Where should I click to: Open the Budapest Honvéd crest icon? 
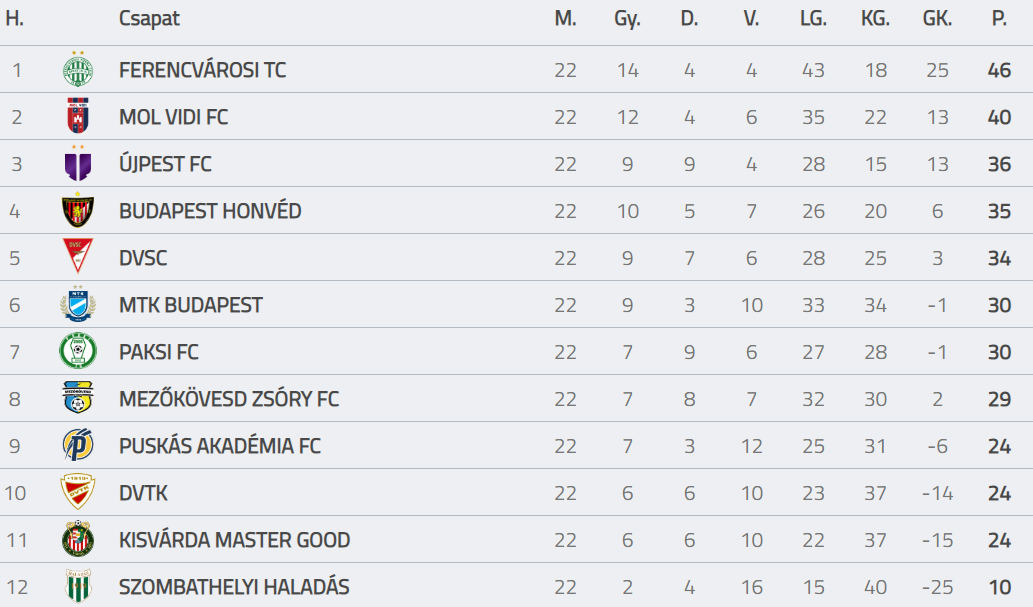click(78, 211)
